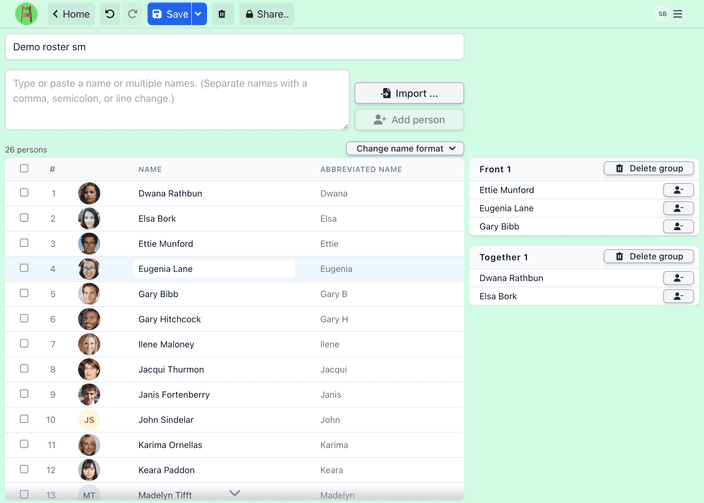704x503 pixels.
Task: Click the NAME column header
Action: pyautogui.click(x=150, y=169)
